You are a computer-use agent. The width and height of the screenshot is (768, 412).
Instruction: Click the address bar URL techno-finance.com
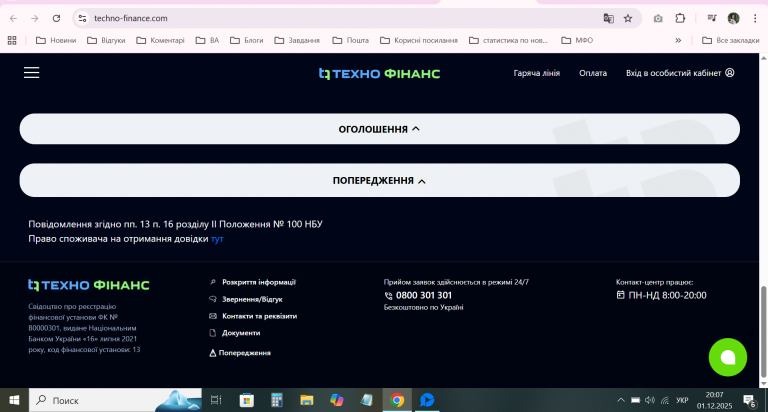(x=131, y=18)
